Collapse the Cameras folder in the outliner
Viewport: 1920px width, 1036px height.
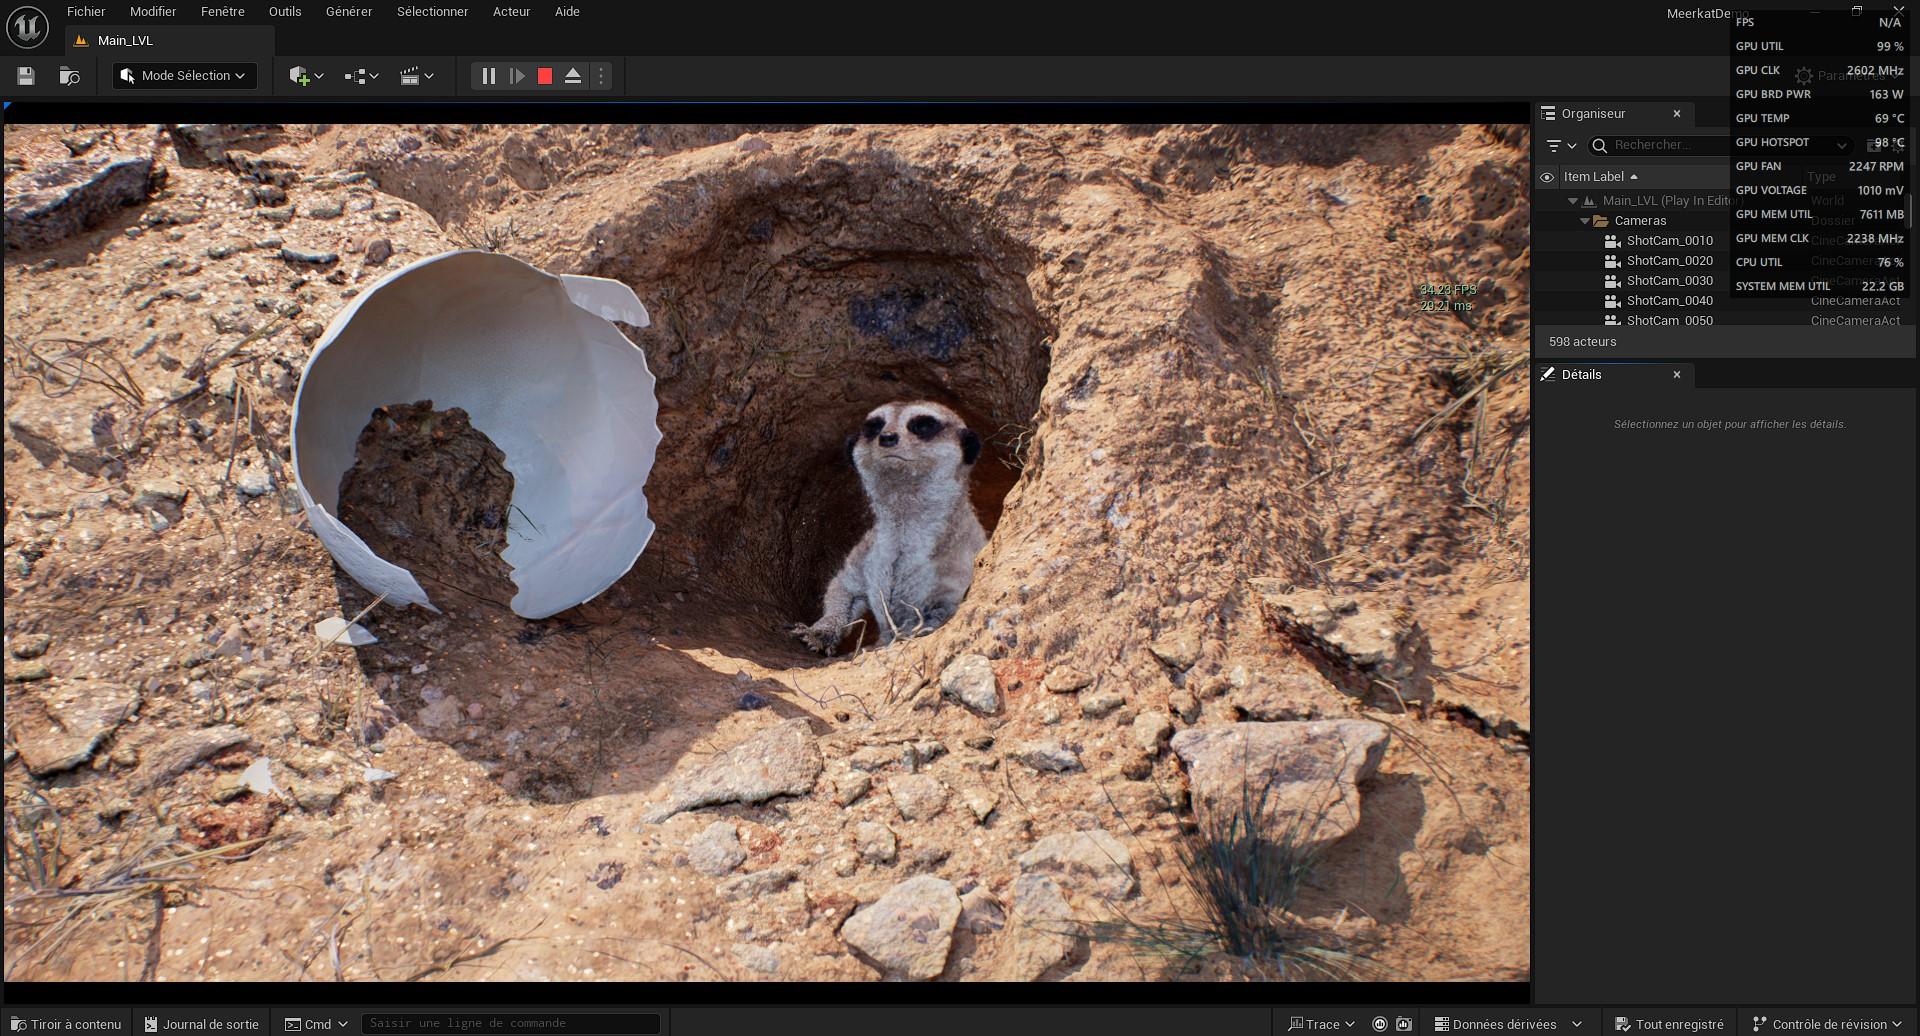click(1585, 221)
